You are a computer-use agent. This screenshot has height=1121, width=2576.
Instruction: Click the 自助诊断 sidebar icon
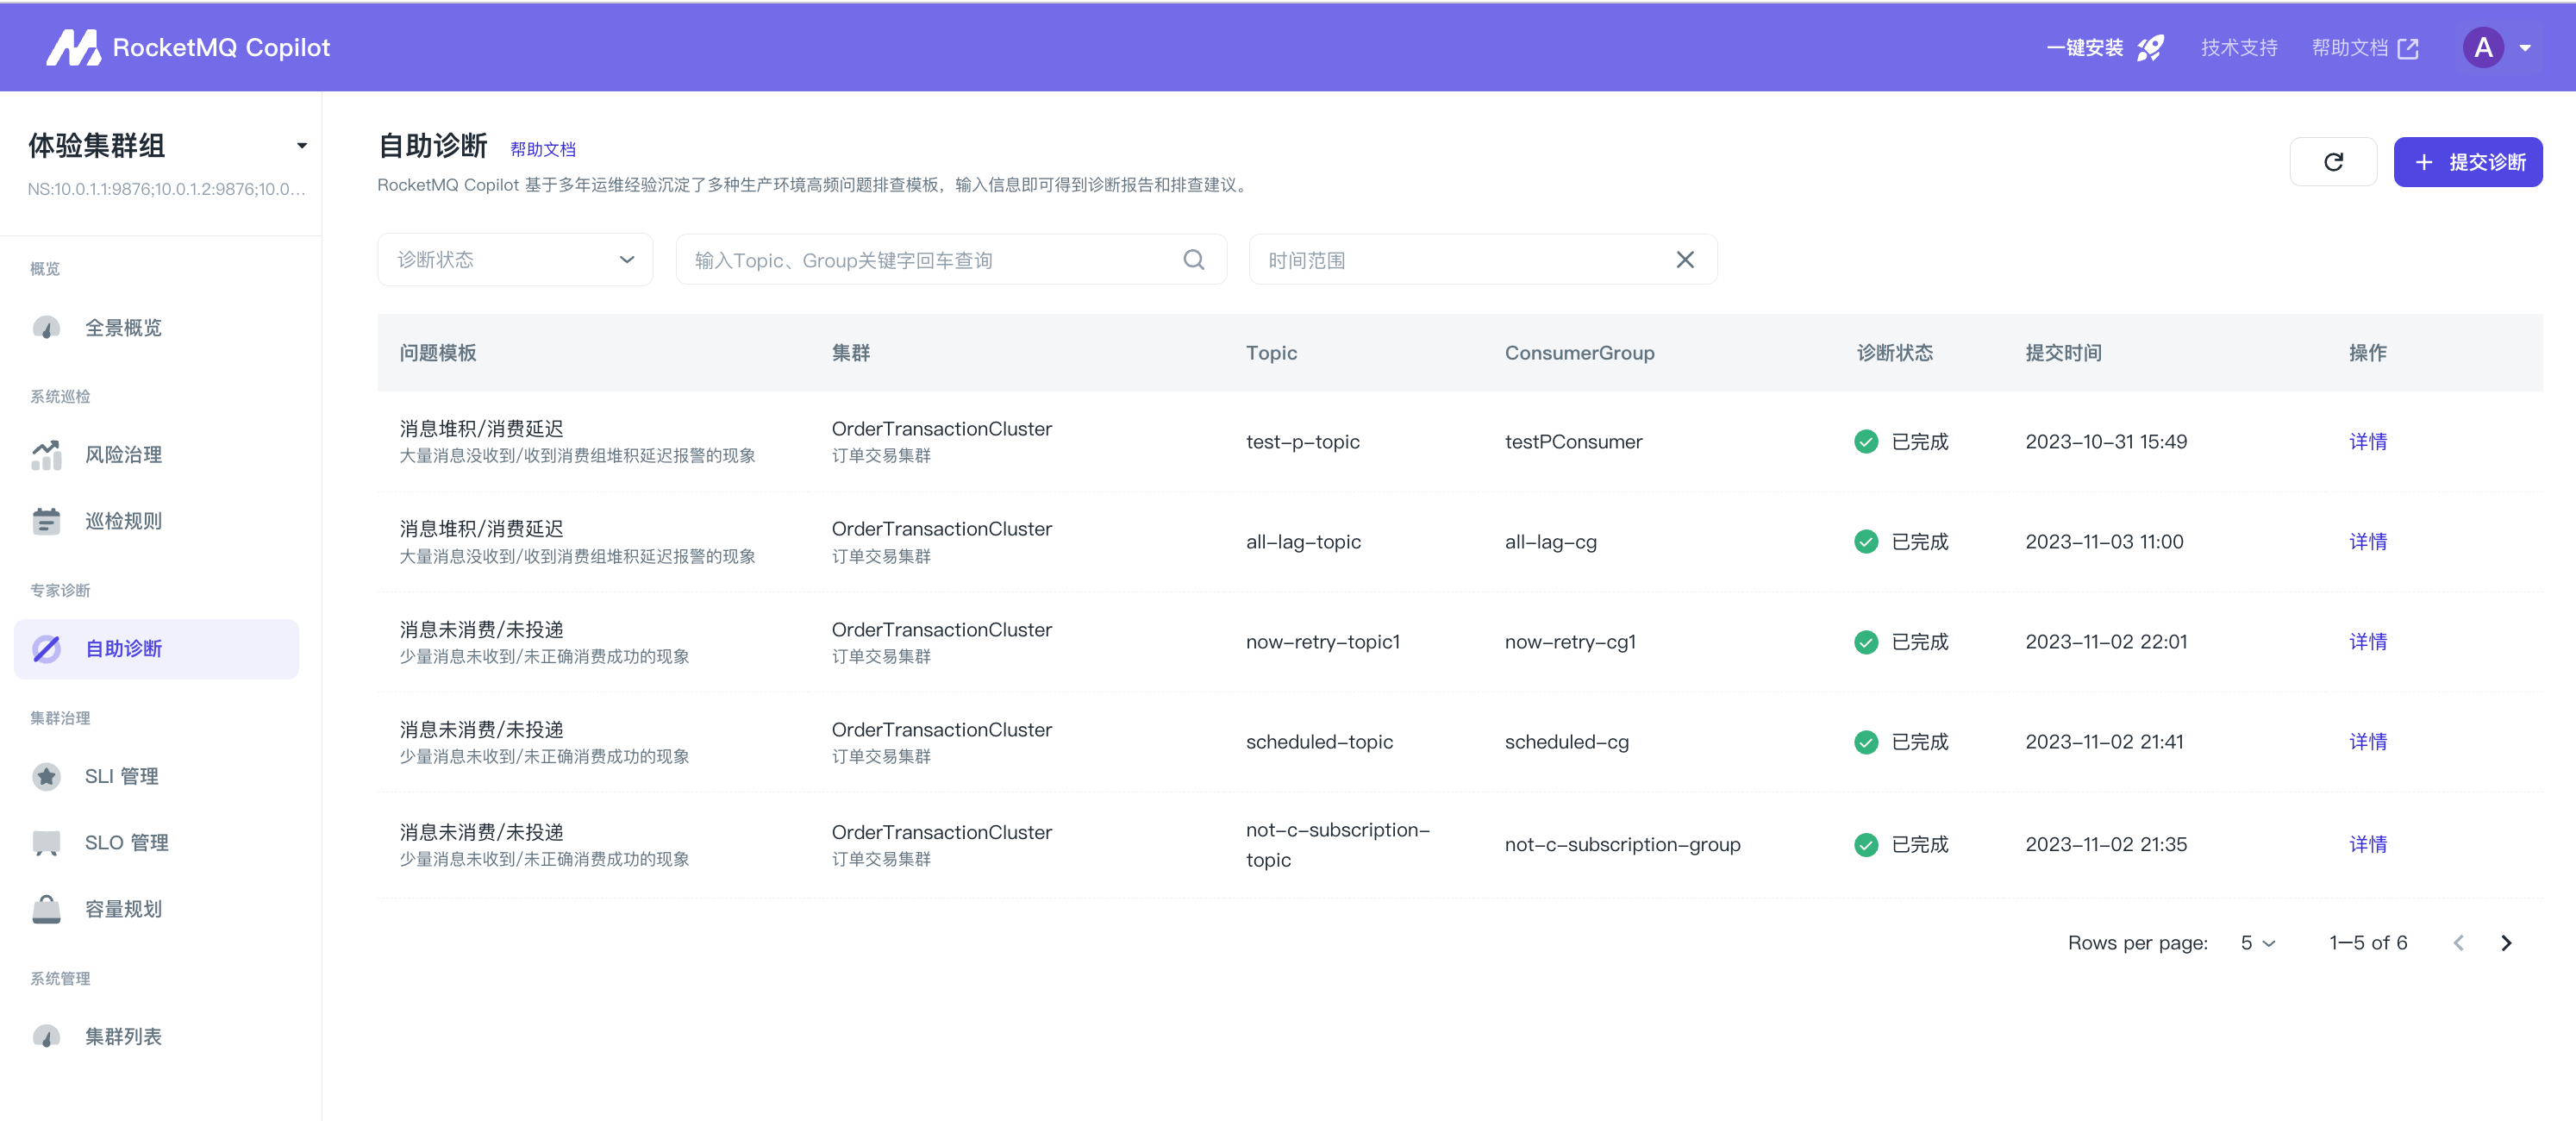coord(46,649)
